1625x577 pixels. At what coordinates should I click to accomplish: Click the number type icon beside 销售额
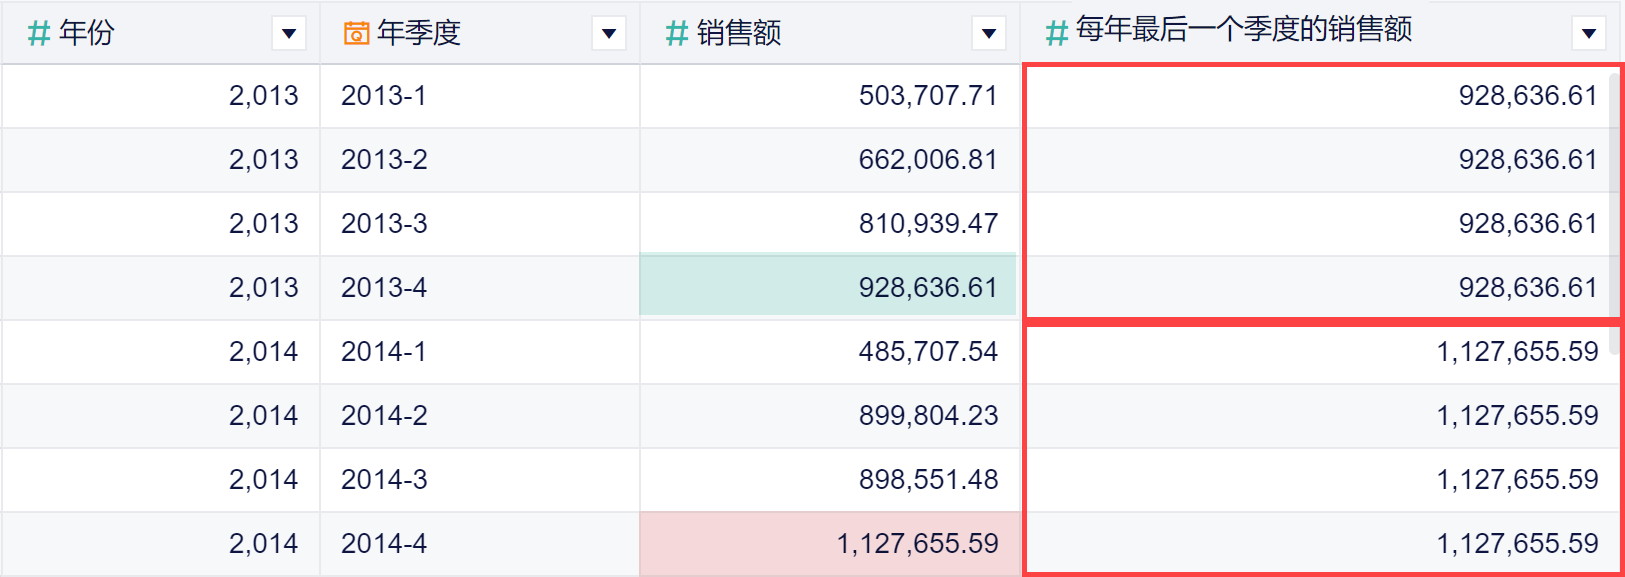(677, 34)
